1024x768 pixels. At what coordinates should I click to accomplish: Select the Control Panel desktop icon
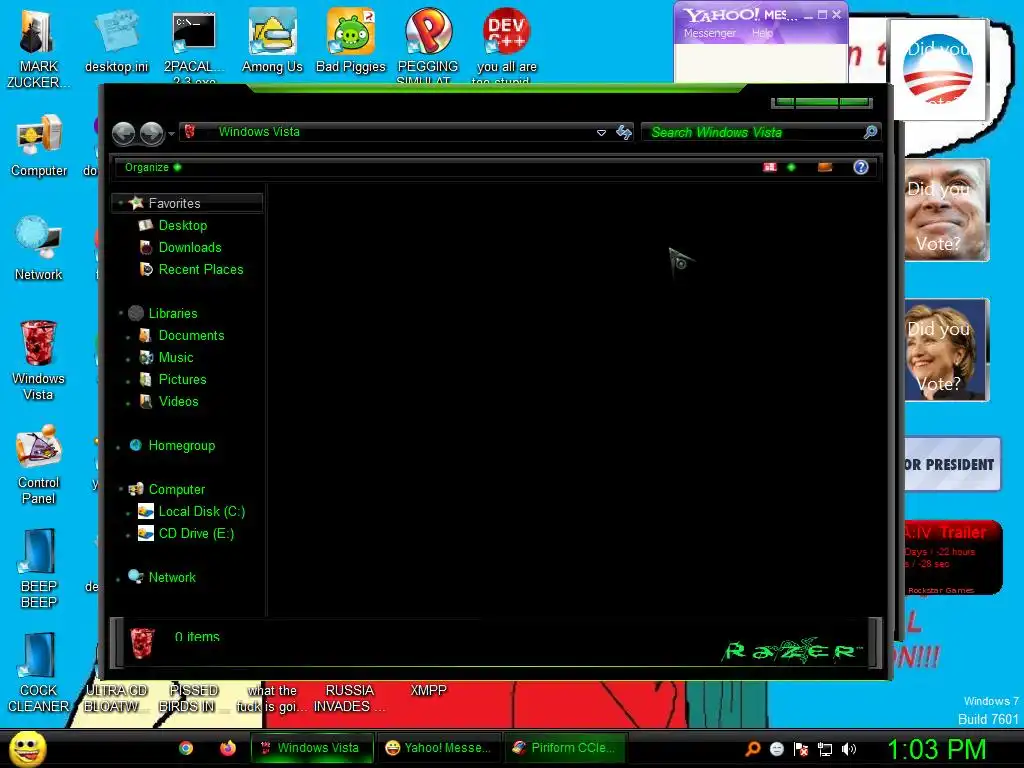tap(39, 464)
